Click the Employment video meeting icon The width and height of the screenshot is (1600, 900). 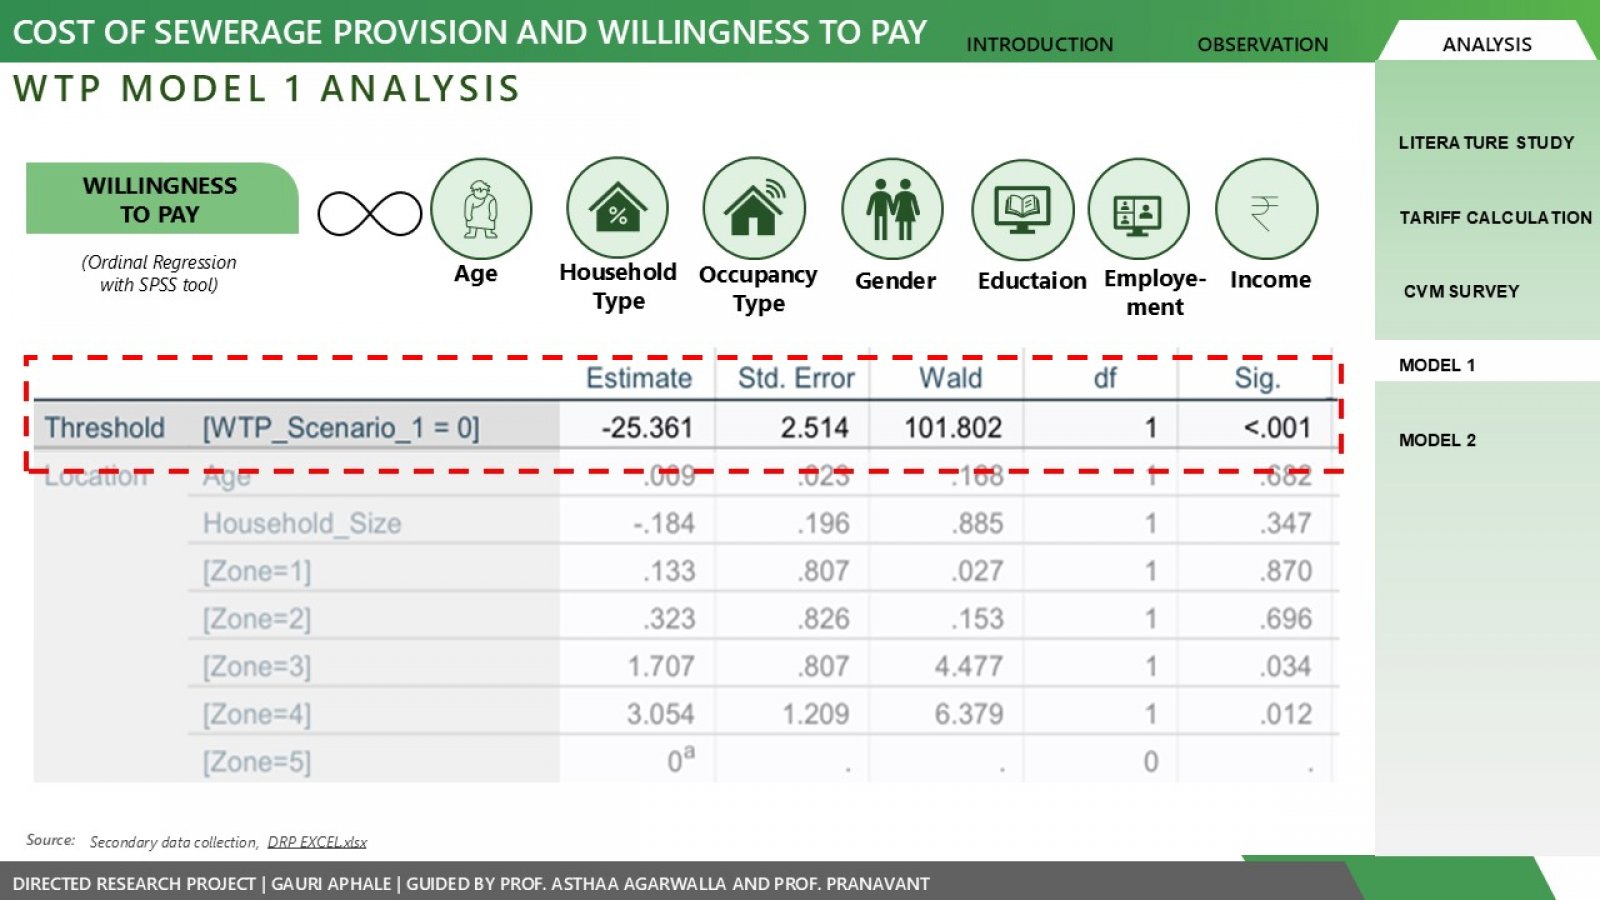[x=1138, y=209]
